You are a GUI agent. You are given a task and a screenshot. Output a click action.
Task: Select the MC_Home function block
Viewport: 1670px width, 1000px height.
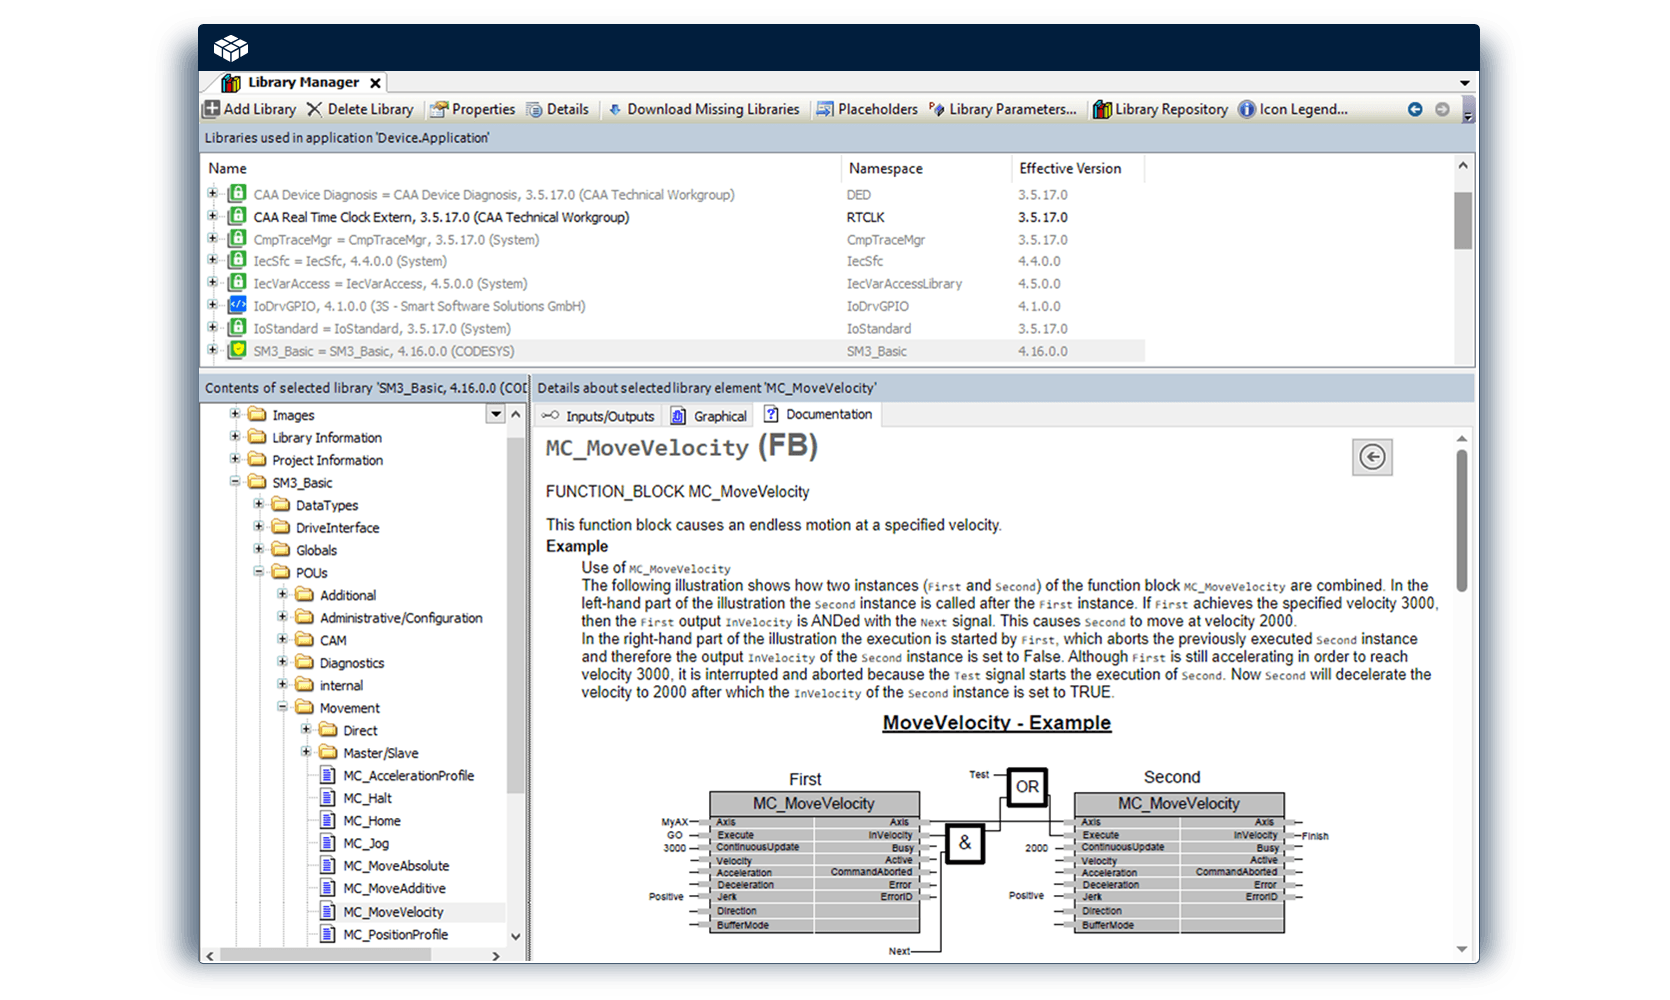click(x=371, y=821)
